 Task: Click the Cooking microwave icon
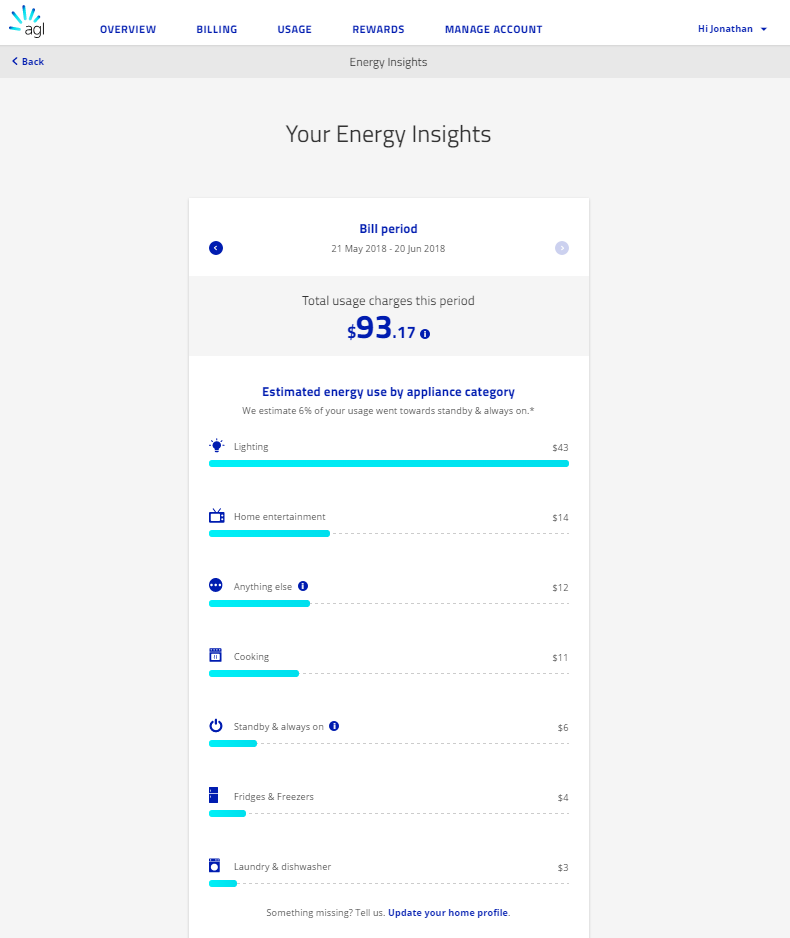pos(216,655)
